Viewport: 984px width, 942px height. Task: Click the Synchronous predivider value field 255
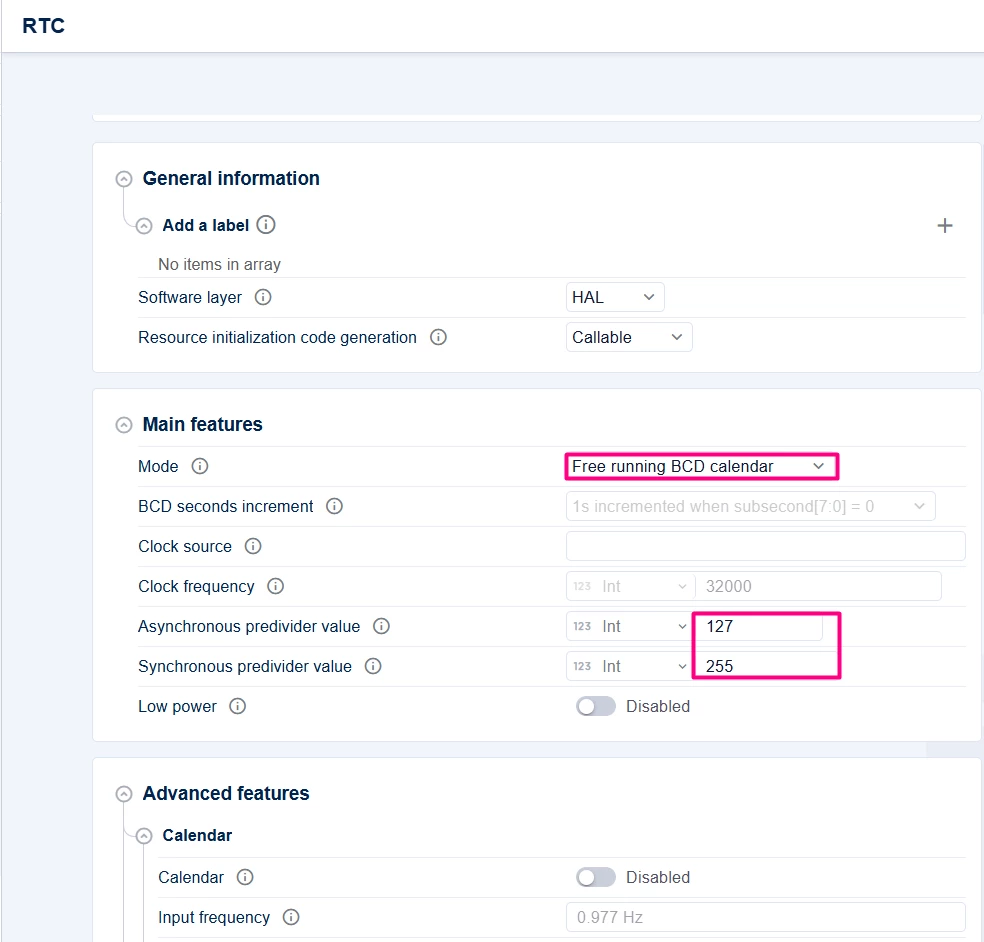coord(766,666)
